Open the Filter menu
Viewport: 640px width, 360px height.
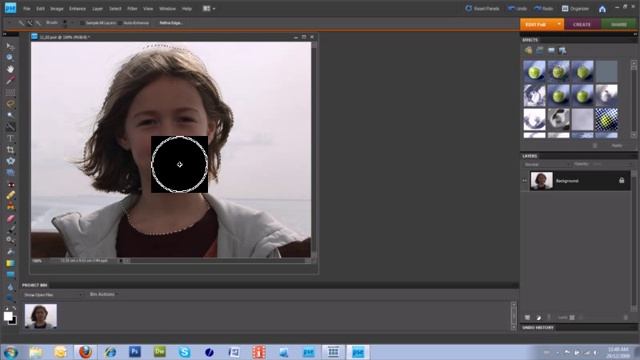[x=132, y=9]
